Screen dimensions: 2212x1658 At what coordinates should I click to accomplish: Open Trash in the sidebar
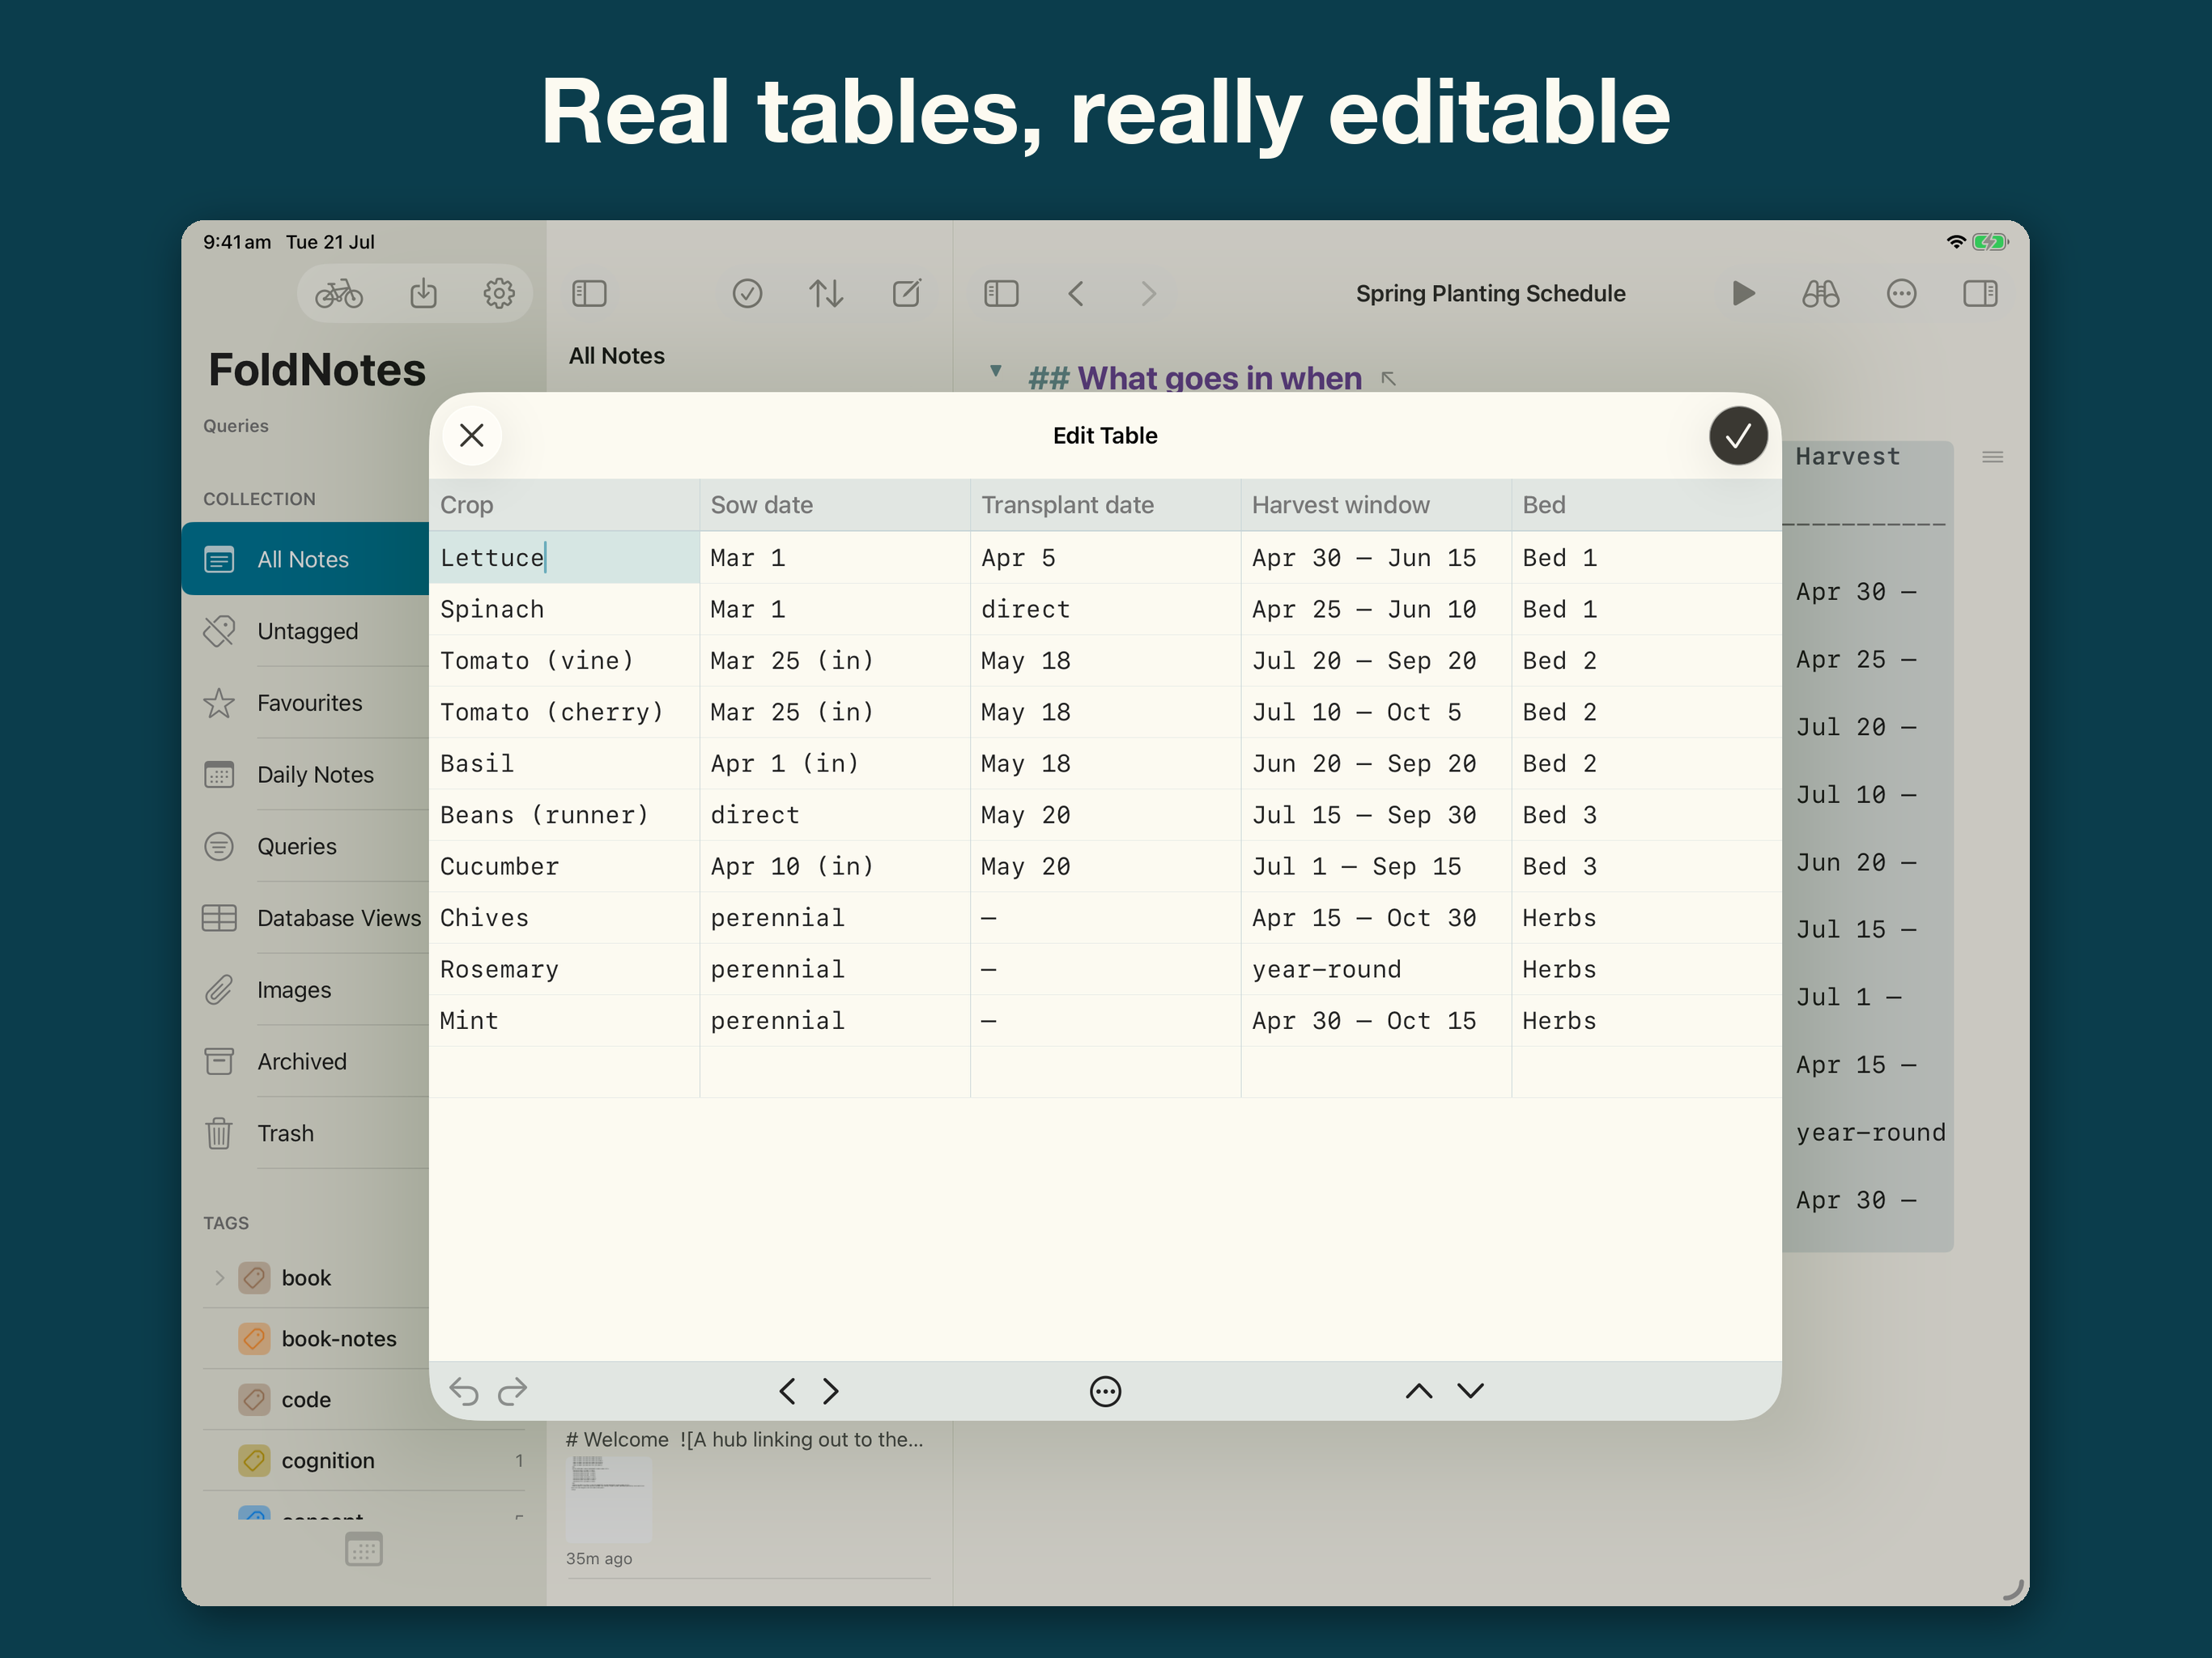click(x=305, y=1133)
